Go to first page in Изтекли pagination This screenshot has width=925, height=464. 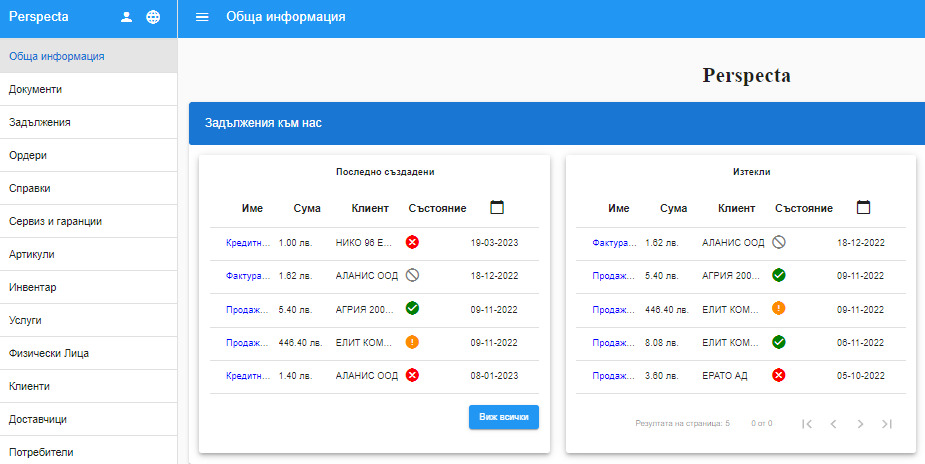(807, 424)
